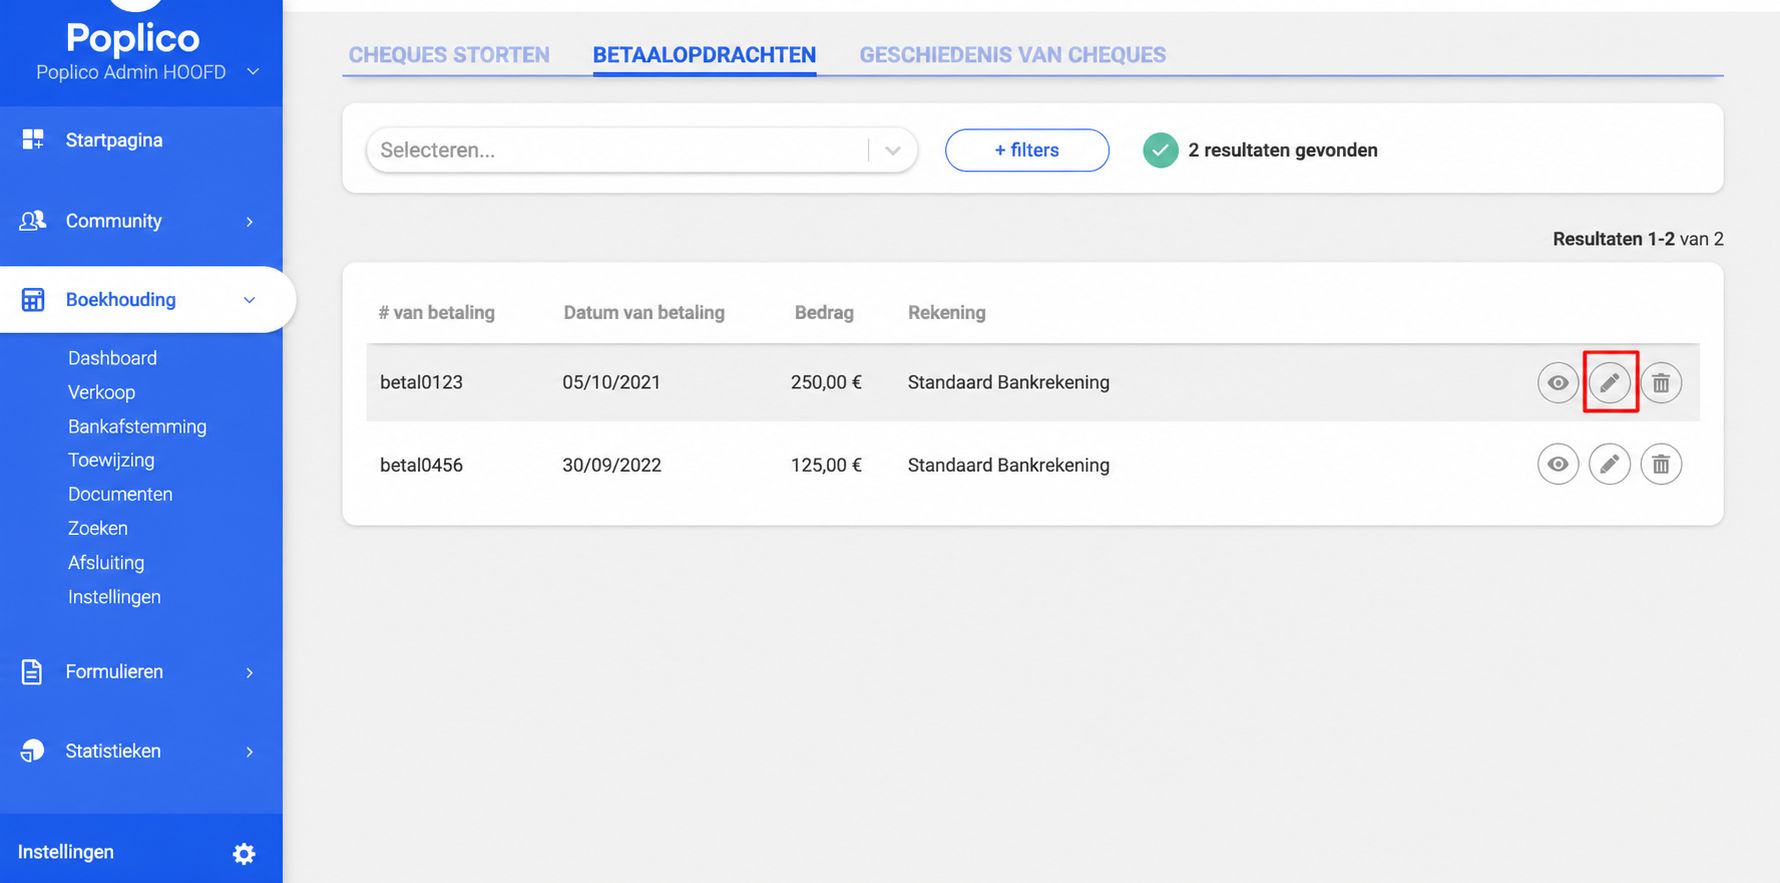Go to Startpagina in the sidebar
This screenshot has height=883, width=1780.
click(114, 140)
